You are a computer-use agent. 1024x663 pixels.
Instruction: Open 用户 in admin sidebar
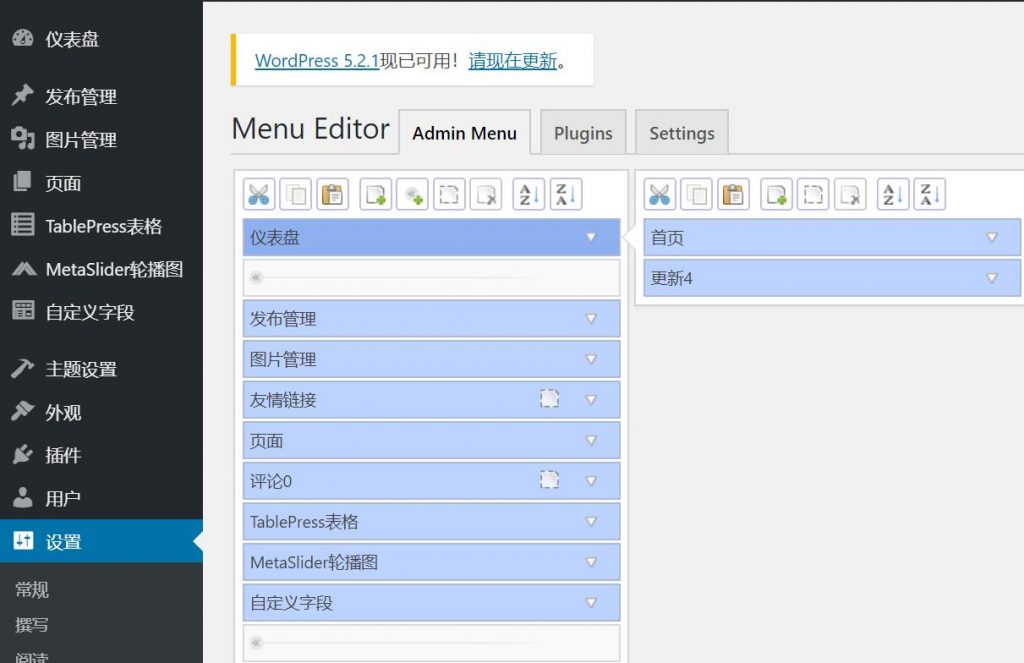pyautogui.click(x=101, y=498)
